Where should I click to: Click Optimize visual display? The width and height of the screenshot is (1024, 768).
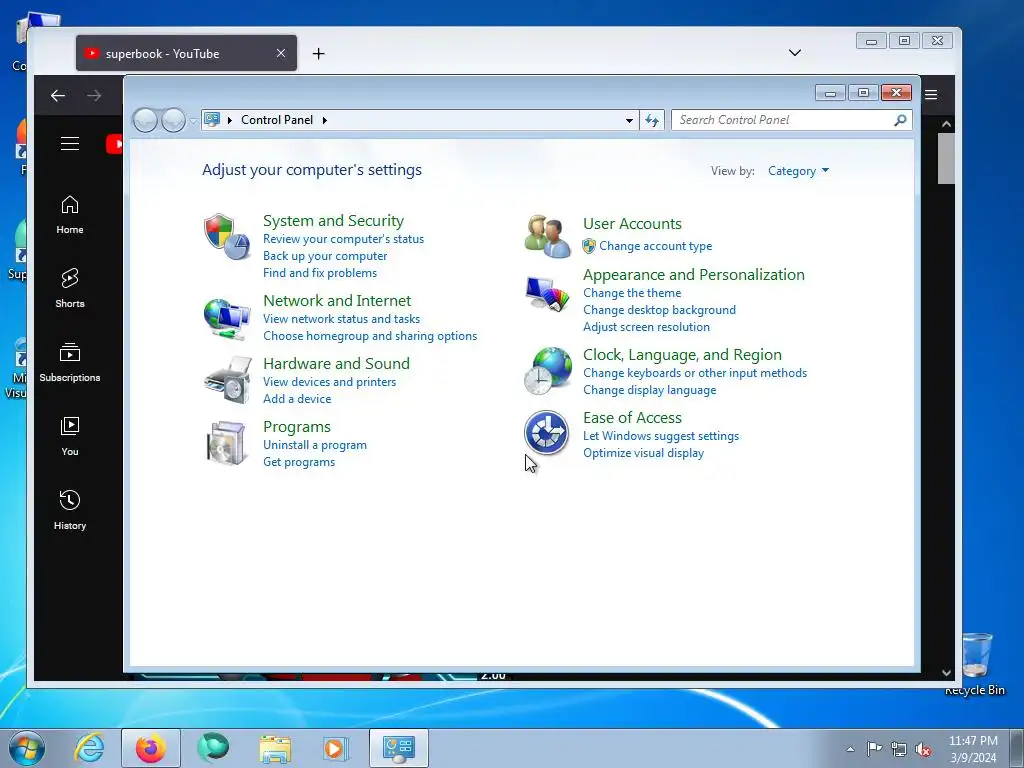tap(643, 453)
